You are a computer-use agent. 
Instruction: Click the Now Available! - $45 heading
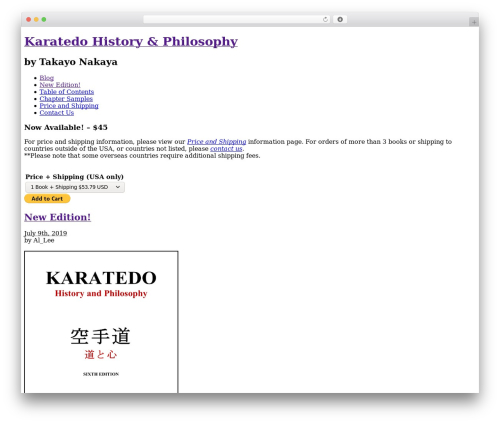66,127
